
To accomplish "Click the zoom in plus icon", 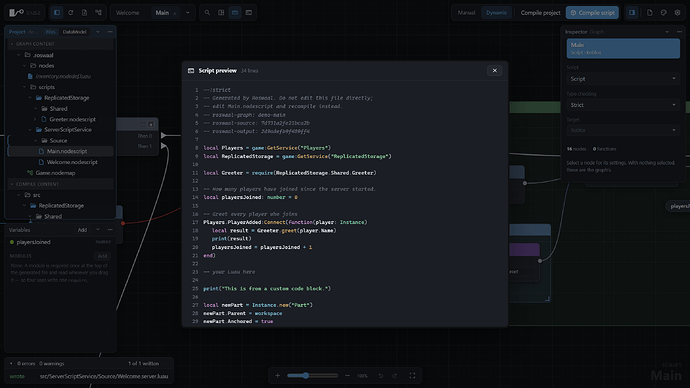I will click(278, 376).
